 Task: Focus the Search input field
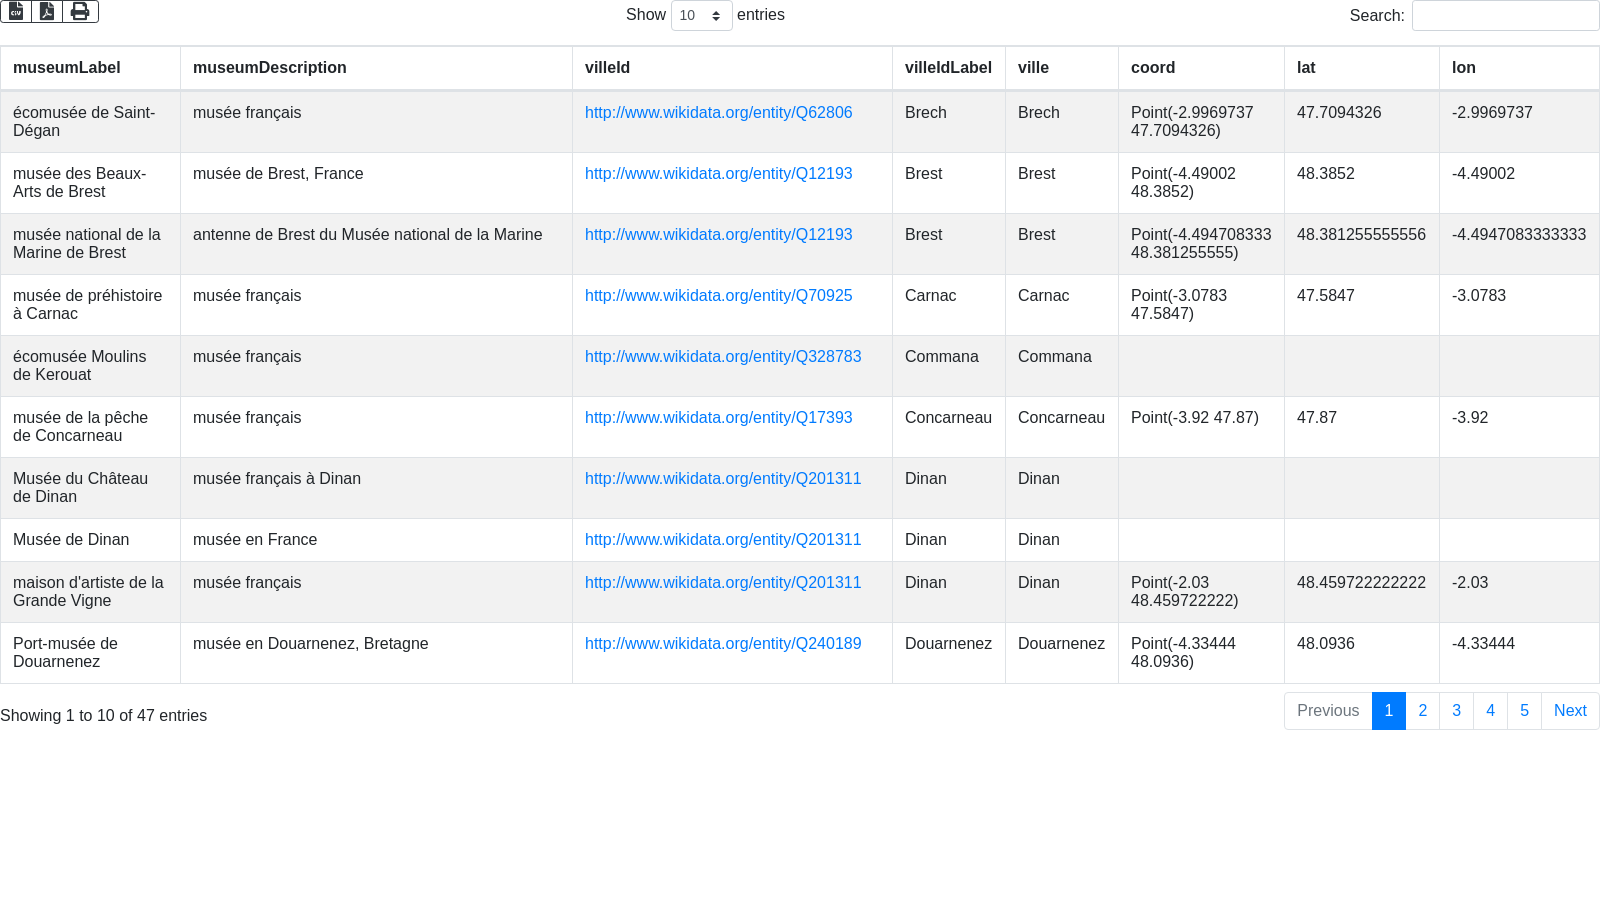[1505, 16]
